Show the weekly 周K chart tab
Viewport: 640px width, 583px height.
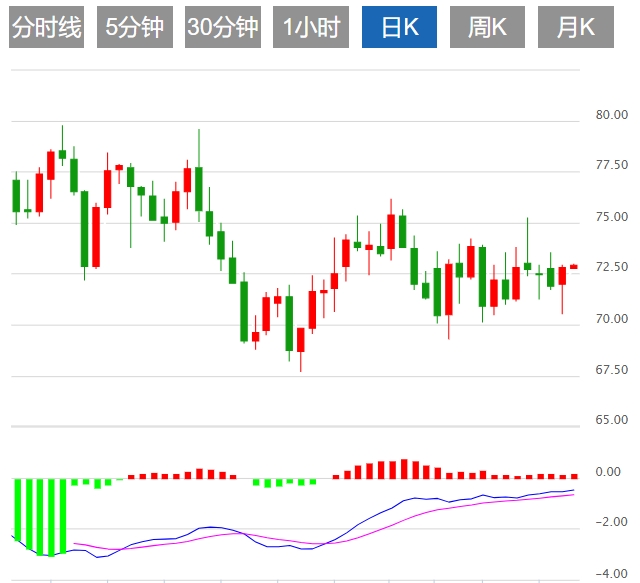[487, 28]
